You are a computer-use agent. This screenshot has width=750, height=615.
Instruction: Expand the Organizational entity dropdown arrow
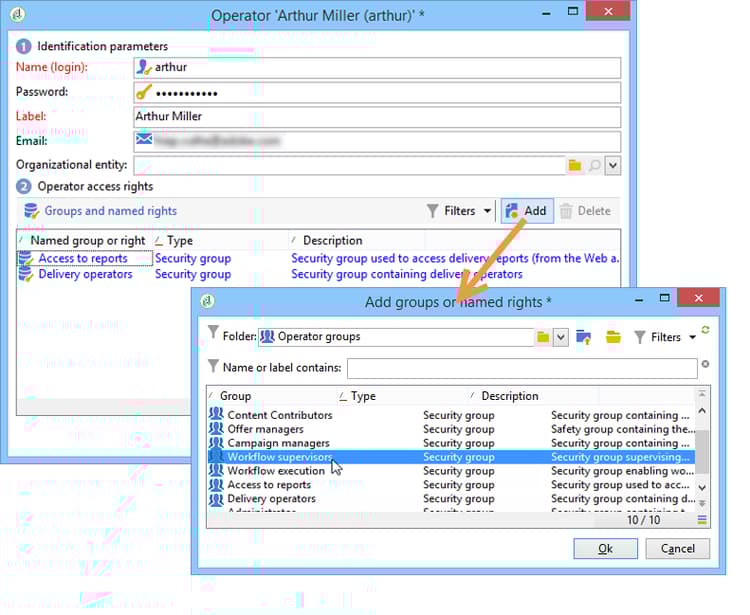coord(613,166)
